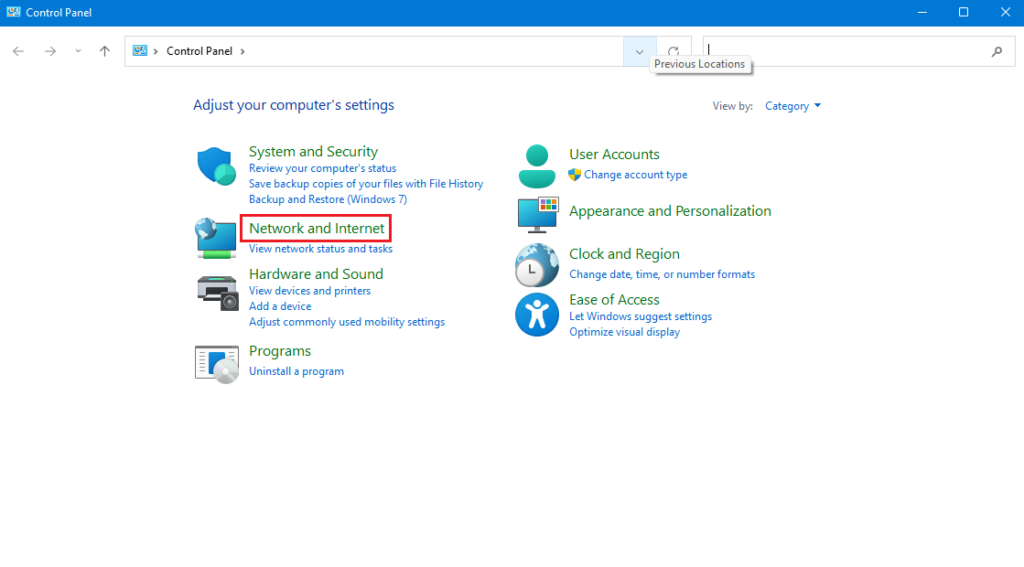Click the User Accounts person icon

537,166
